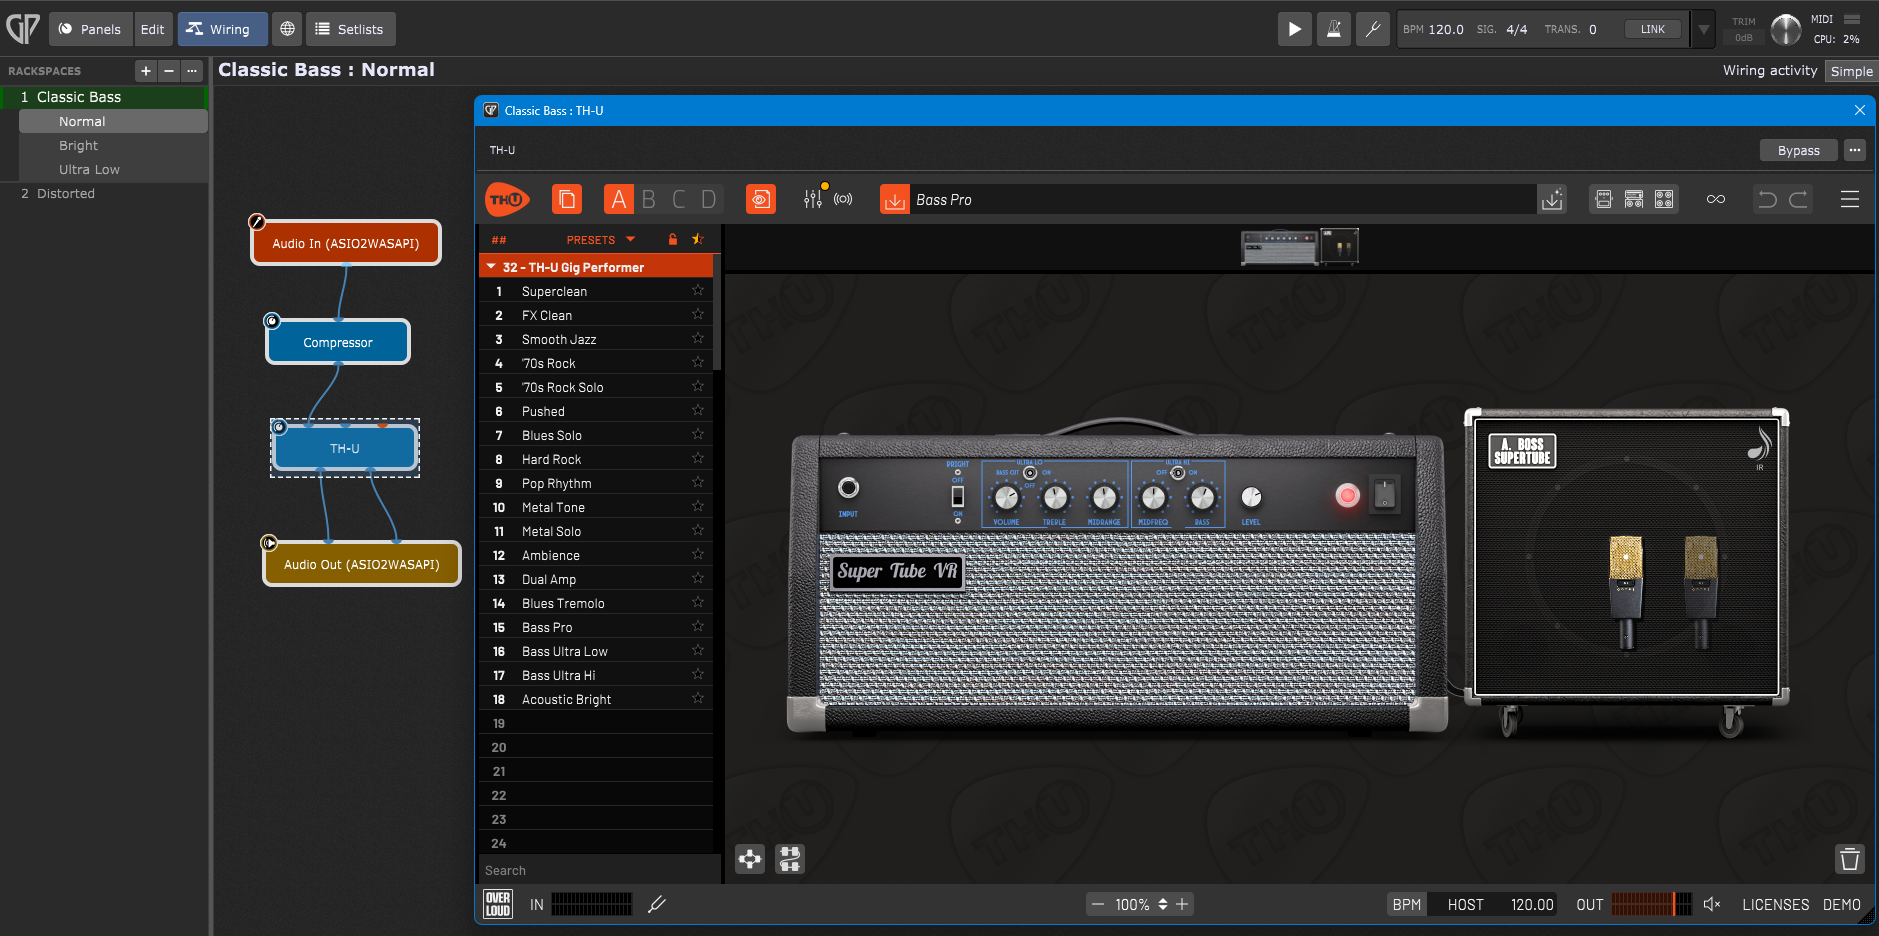
Task: Open the mixer sliders icon
Action: pyautogui.click(x=813, y=199)
